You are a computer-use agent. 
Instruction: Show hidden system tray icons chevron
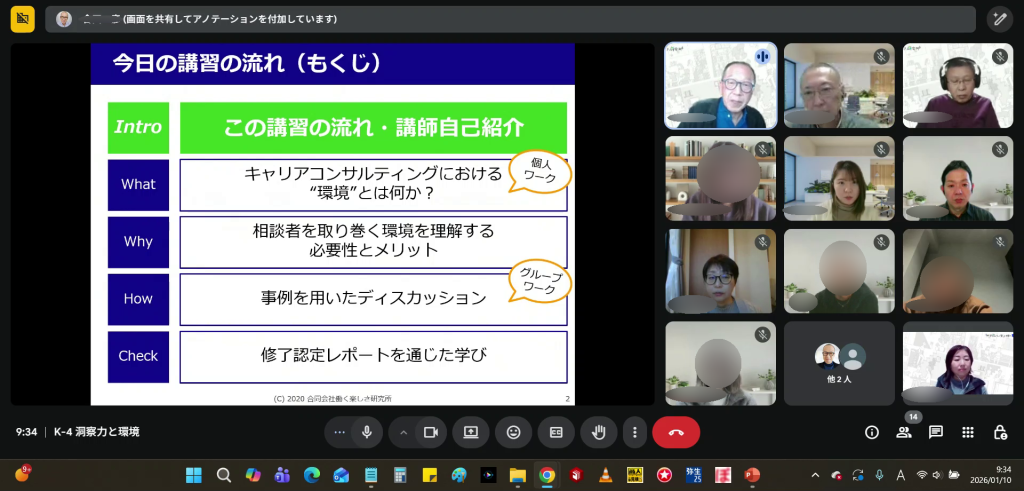point(815,474)
